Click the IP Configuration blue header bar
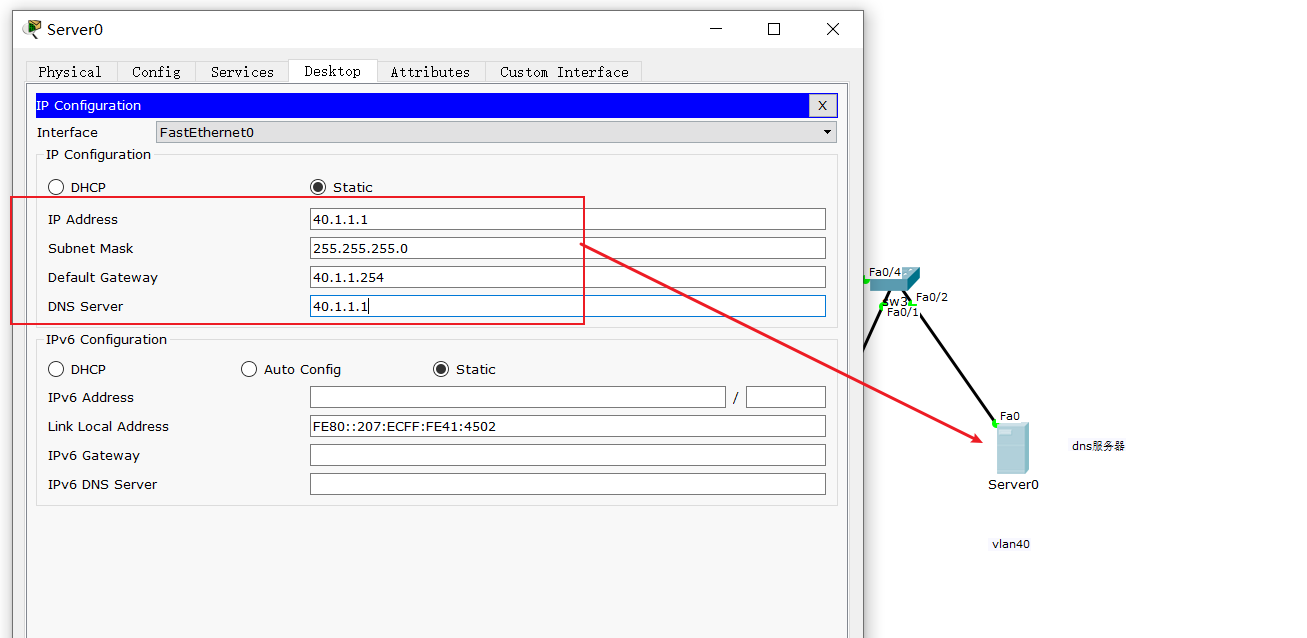Image resolution: width=1307 pixels, height=638 pixels. 422,105
